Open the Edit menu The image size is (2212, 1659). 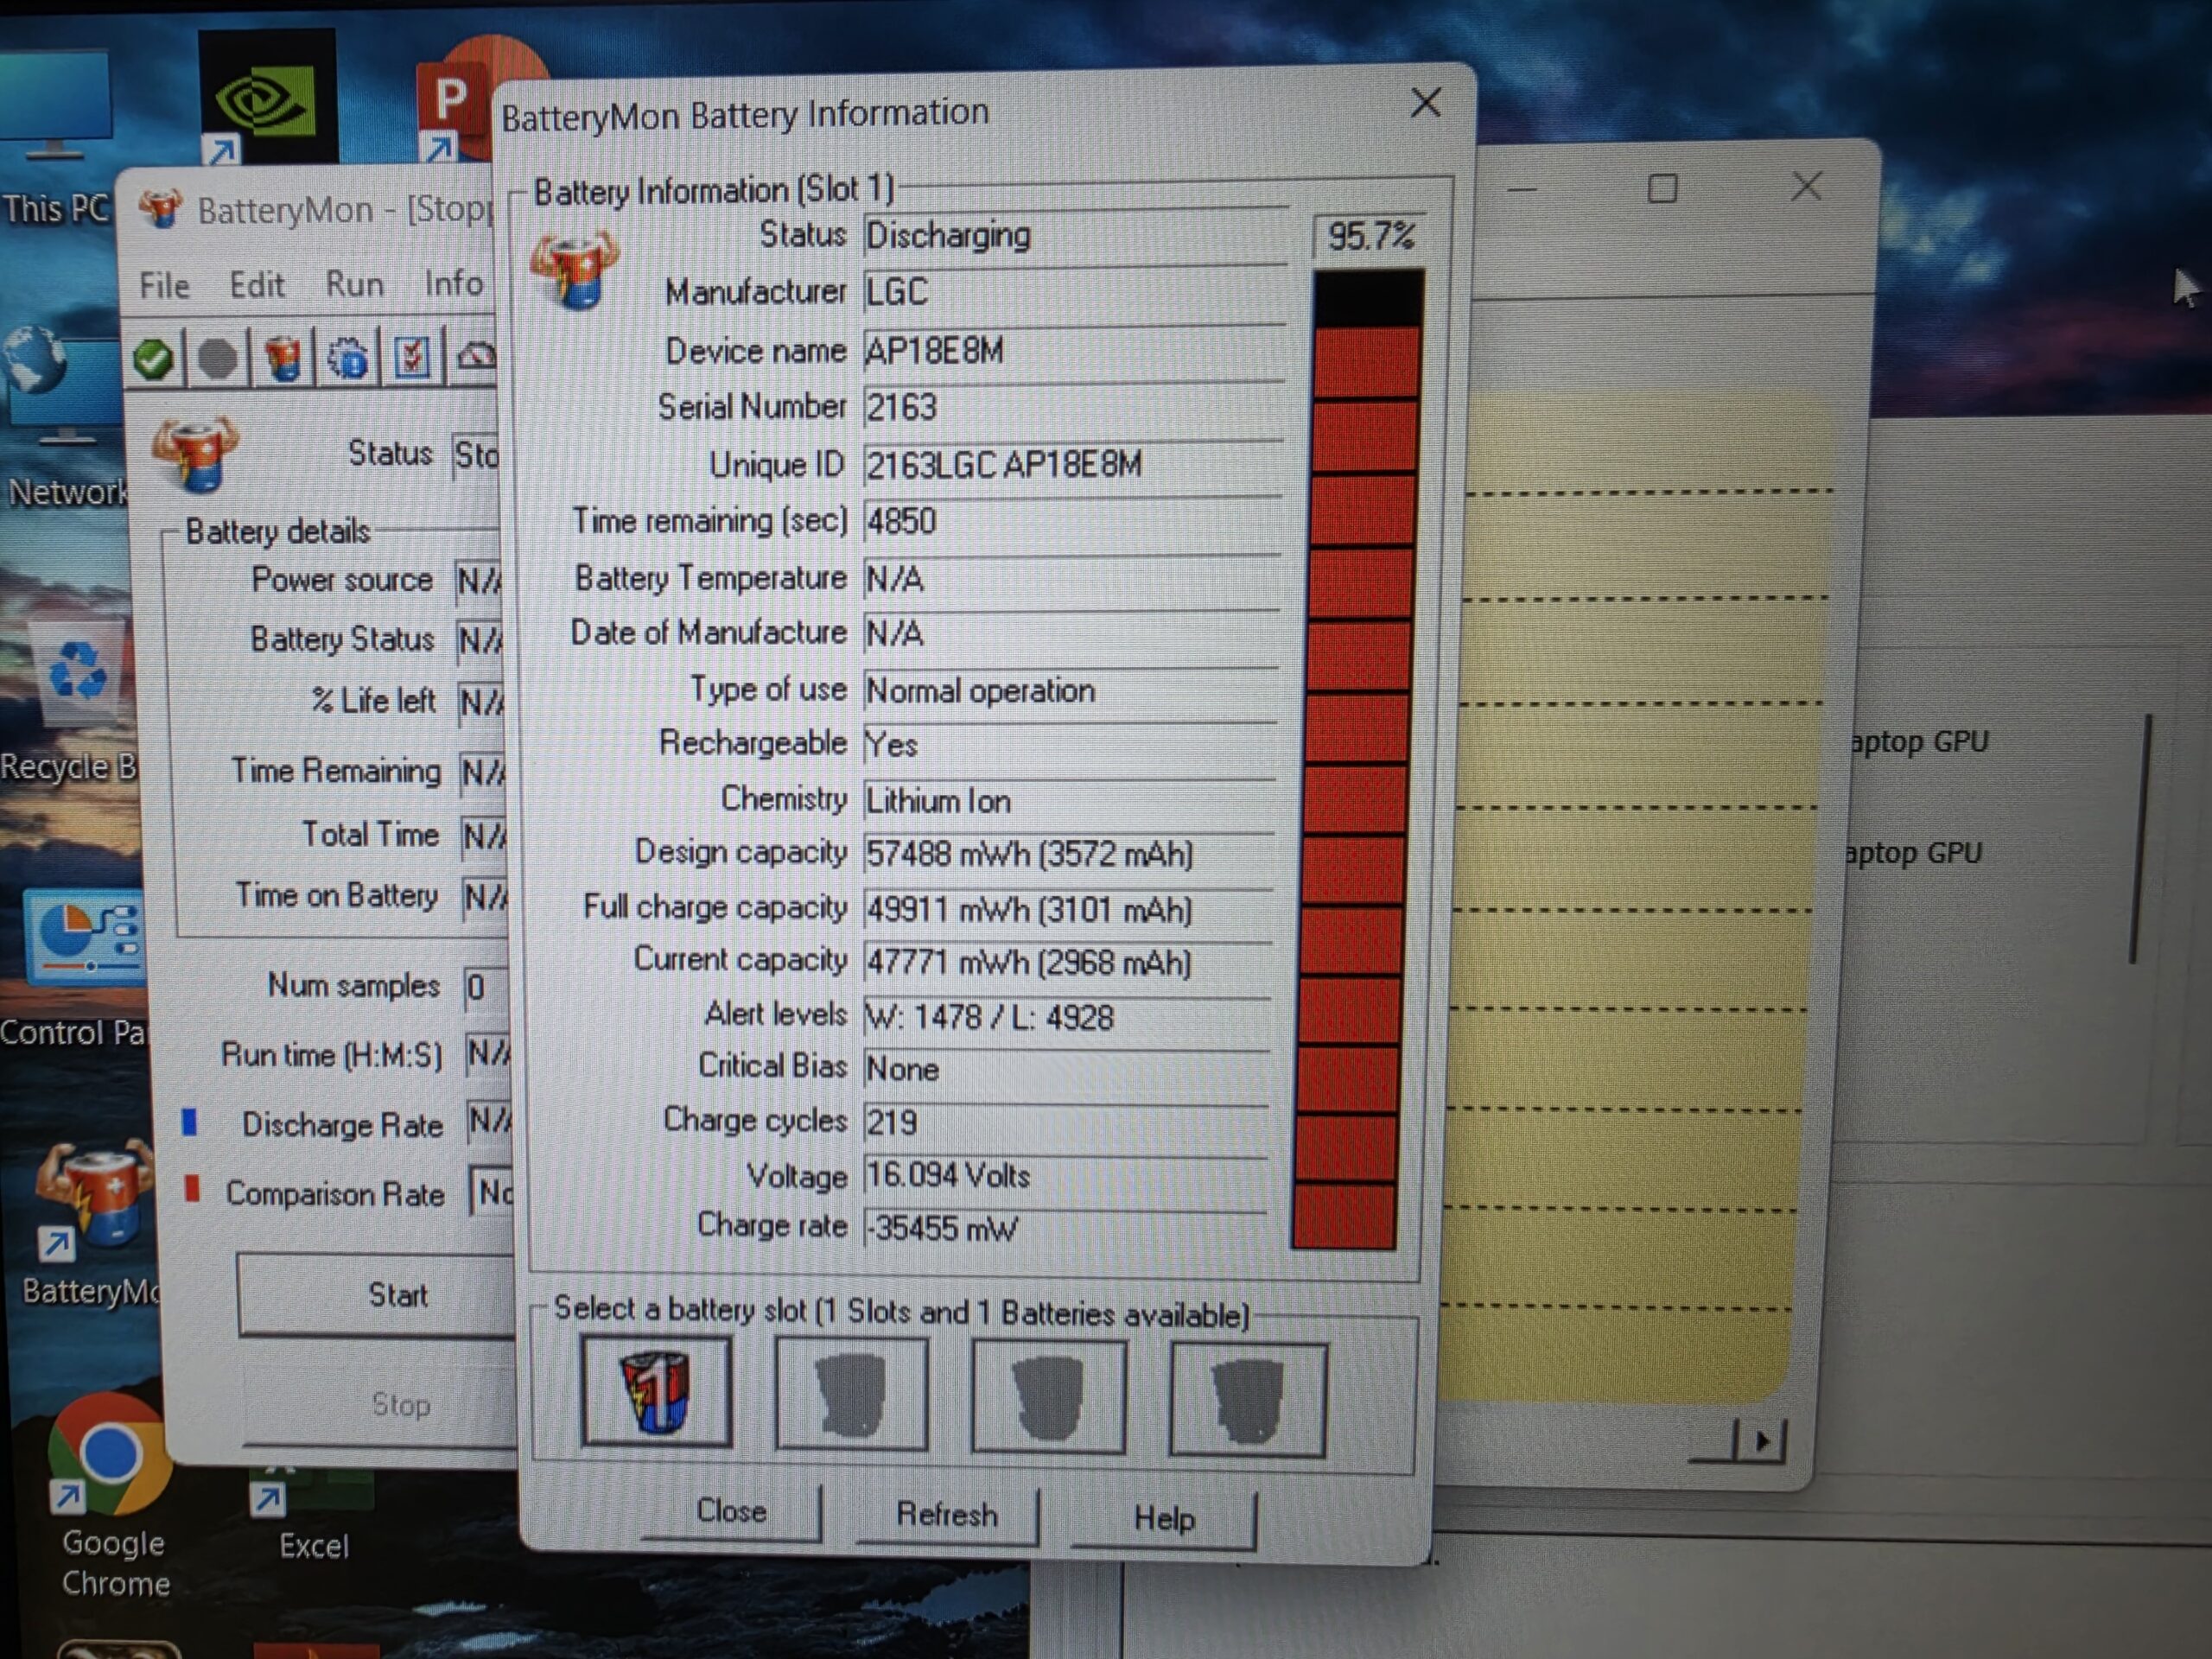256,285
